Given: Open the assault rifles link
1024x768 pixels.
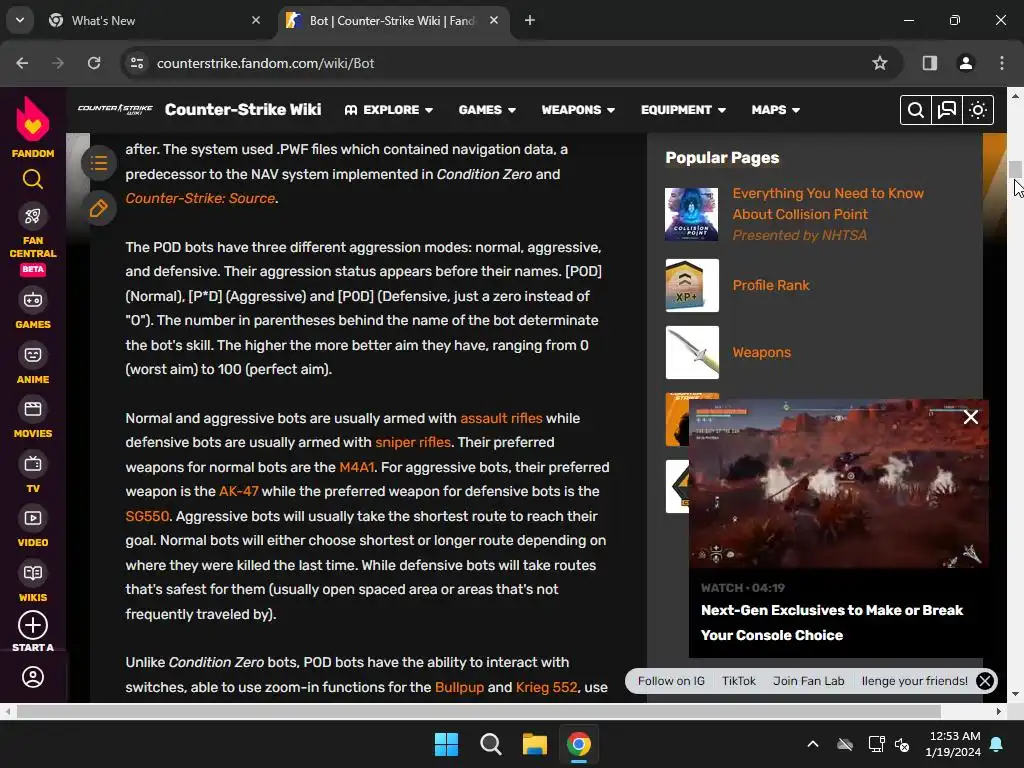Looking at the screenshot, I should tap(501, 419).
